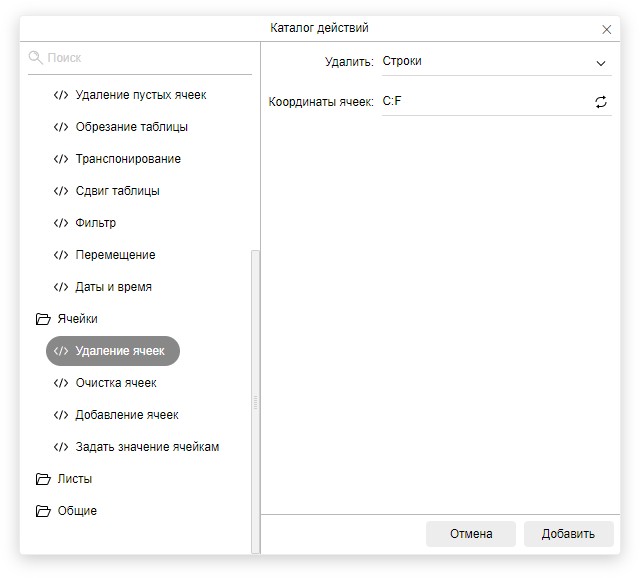640x578 pixels.
Task: Collapse the Ячейки folder group
Action: [x=77, y=319]
